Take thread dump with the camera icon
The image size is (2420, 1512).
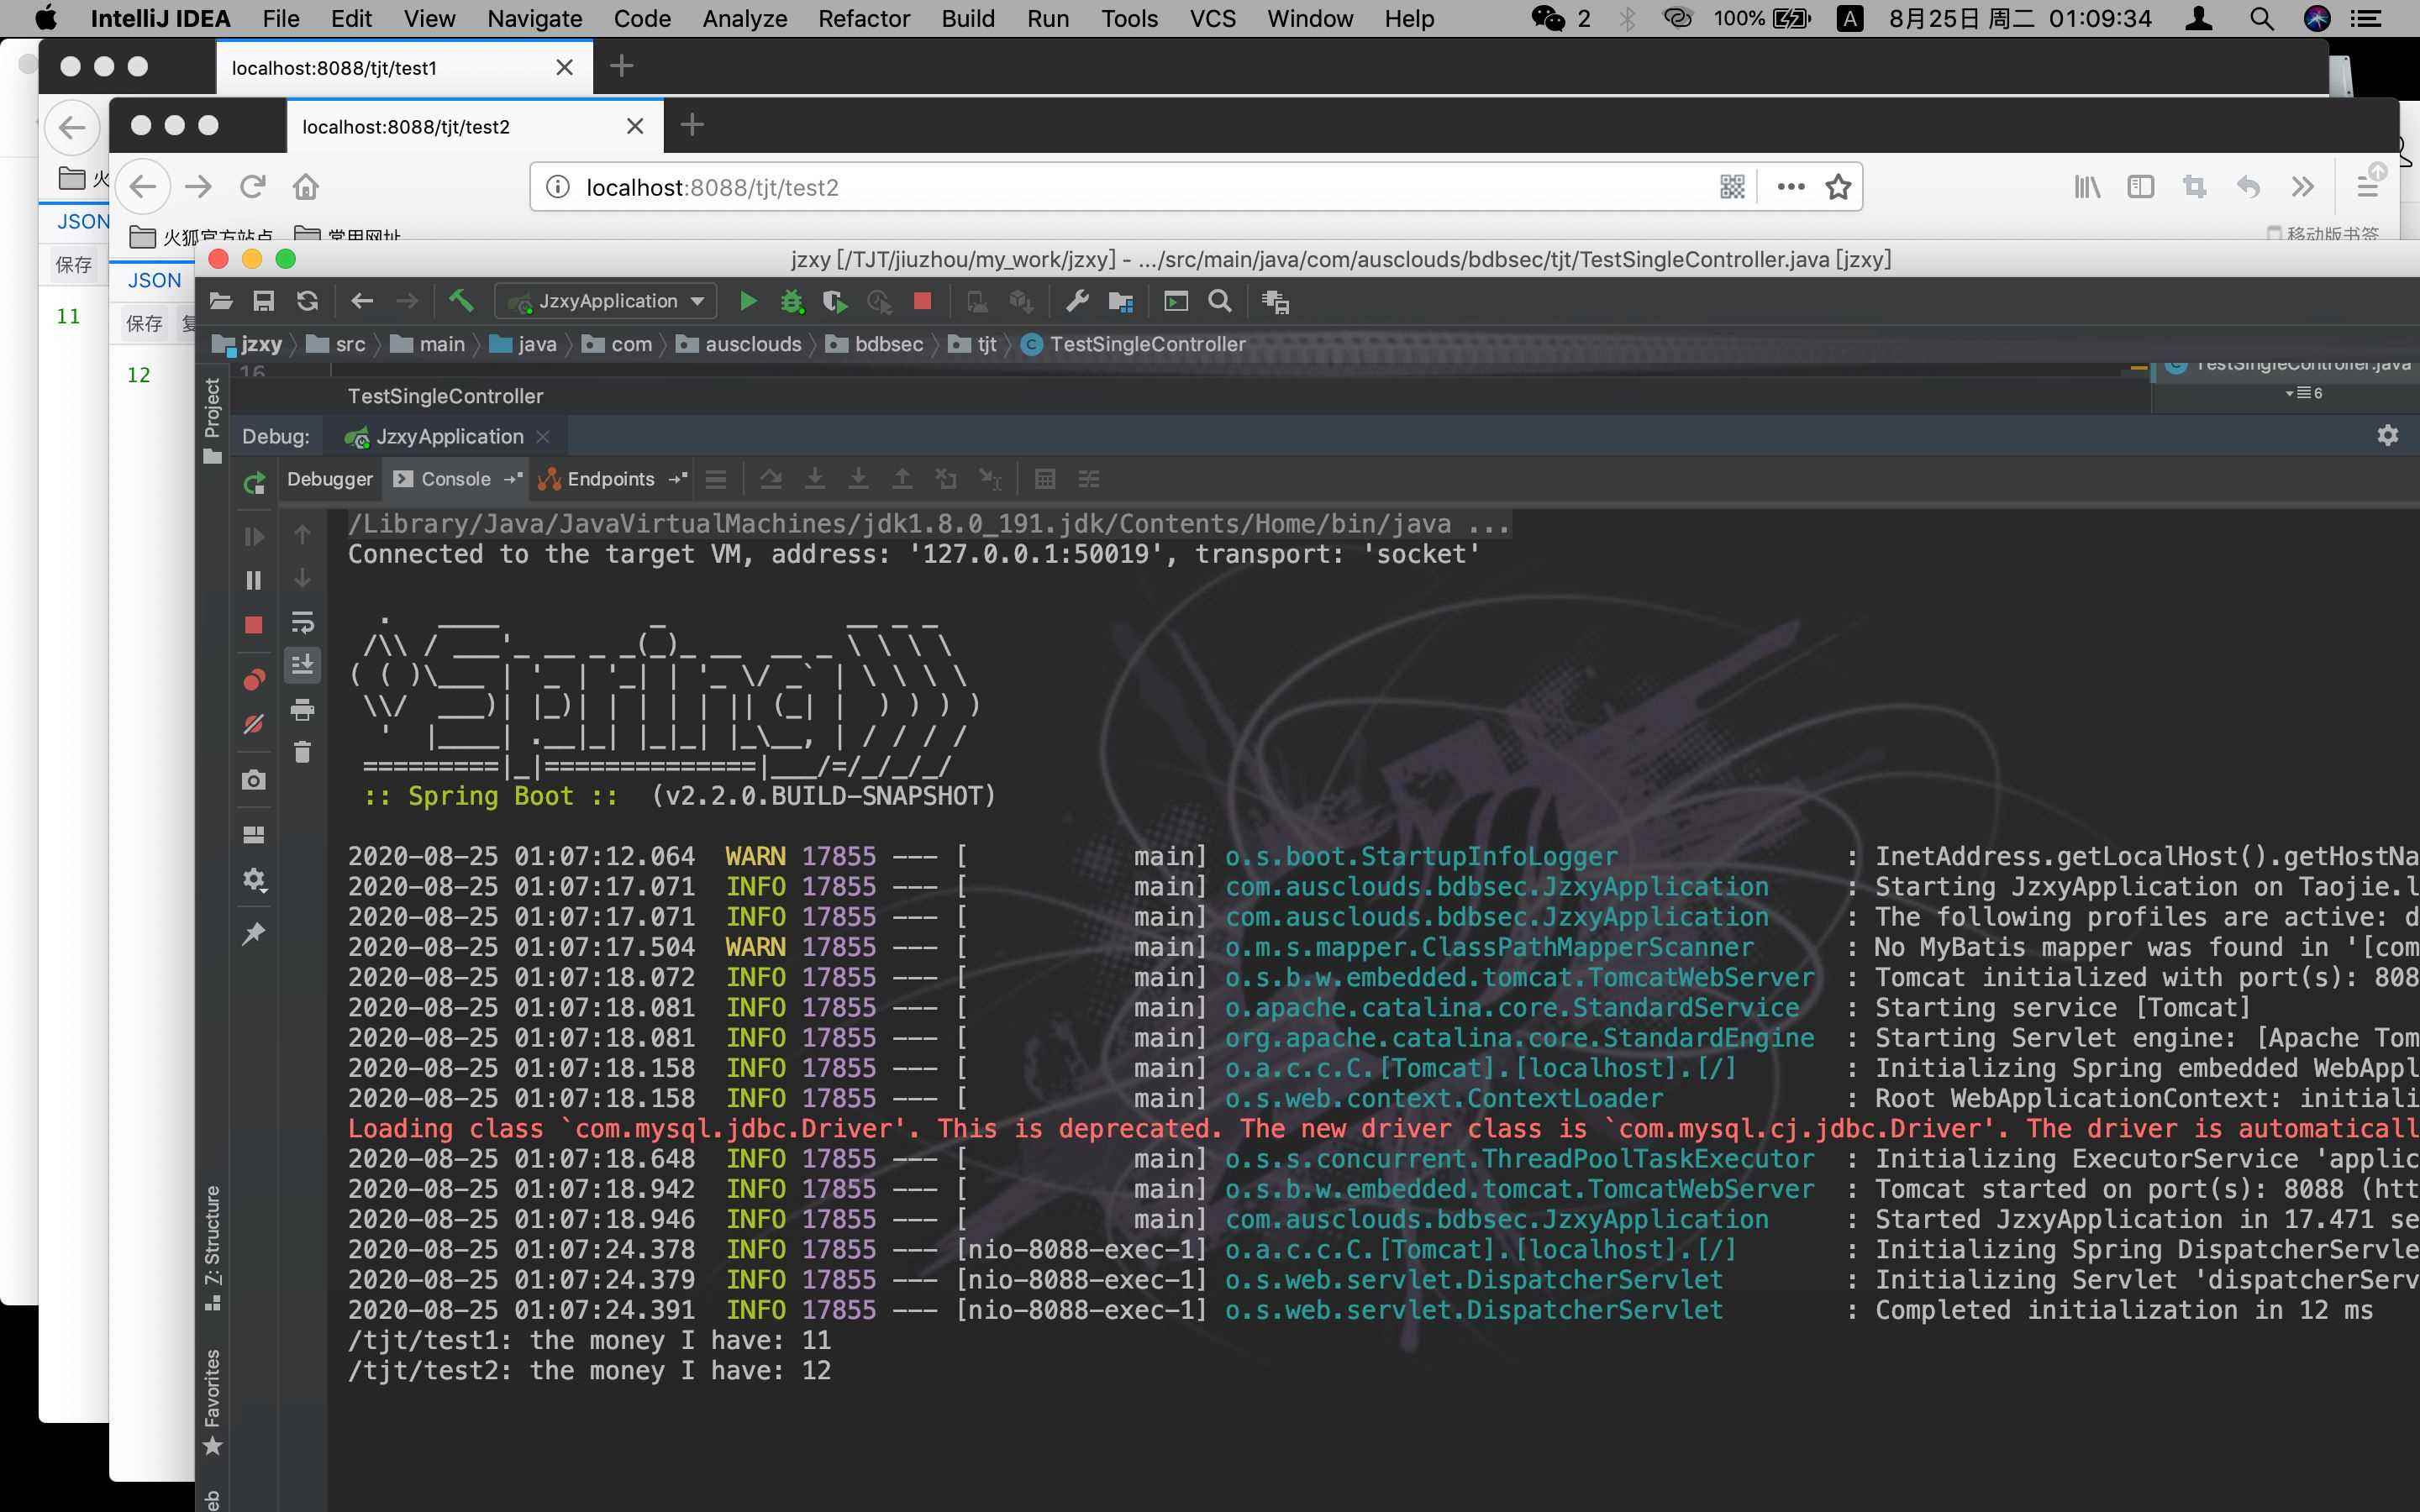click(254, 780)
